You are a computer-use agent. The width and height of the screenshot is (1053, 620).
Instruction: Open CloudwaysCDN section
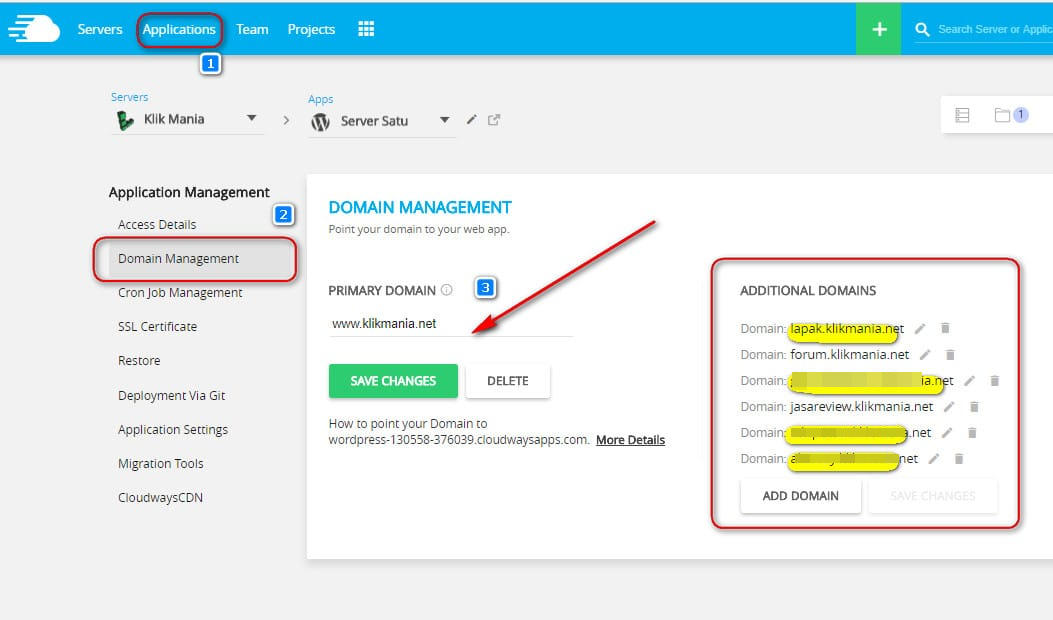[x=160, y=498]
